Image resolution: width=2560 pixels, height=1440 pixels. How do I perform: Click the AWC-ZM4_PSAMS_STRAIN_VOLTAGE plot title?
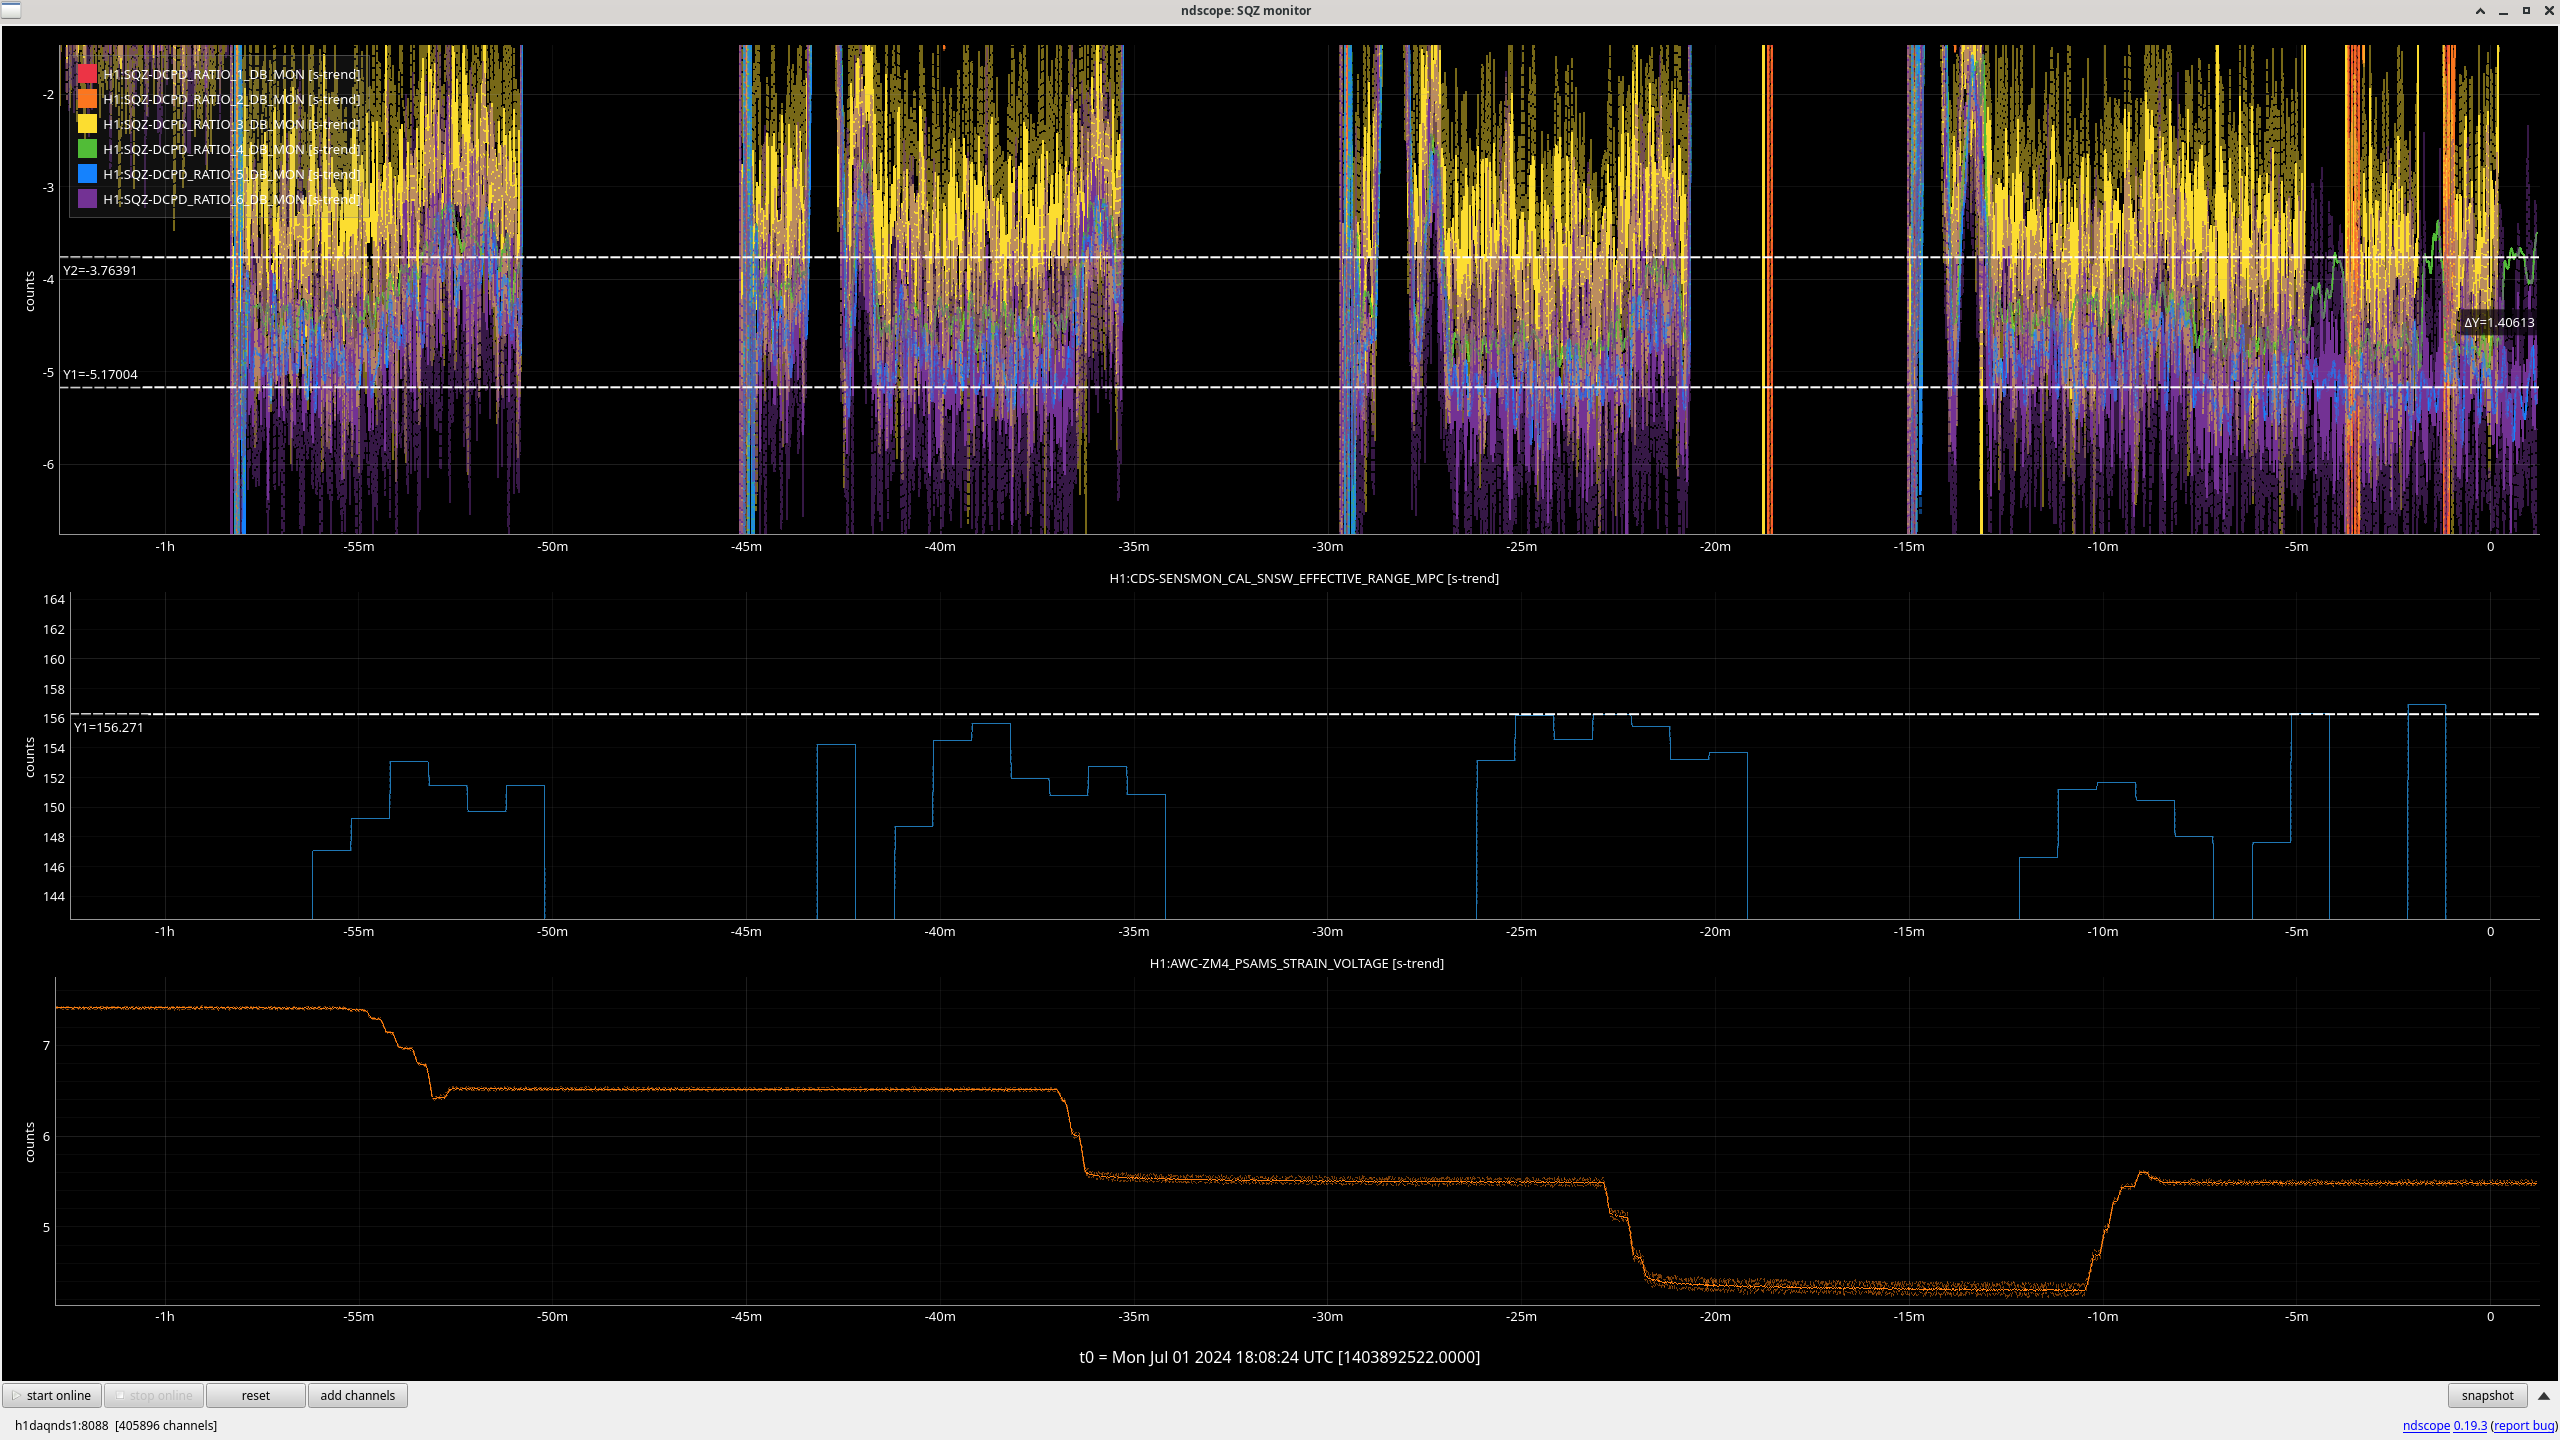(x=1297, y=963)
